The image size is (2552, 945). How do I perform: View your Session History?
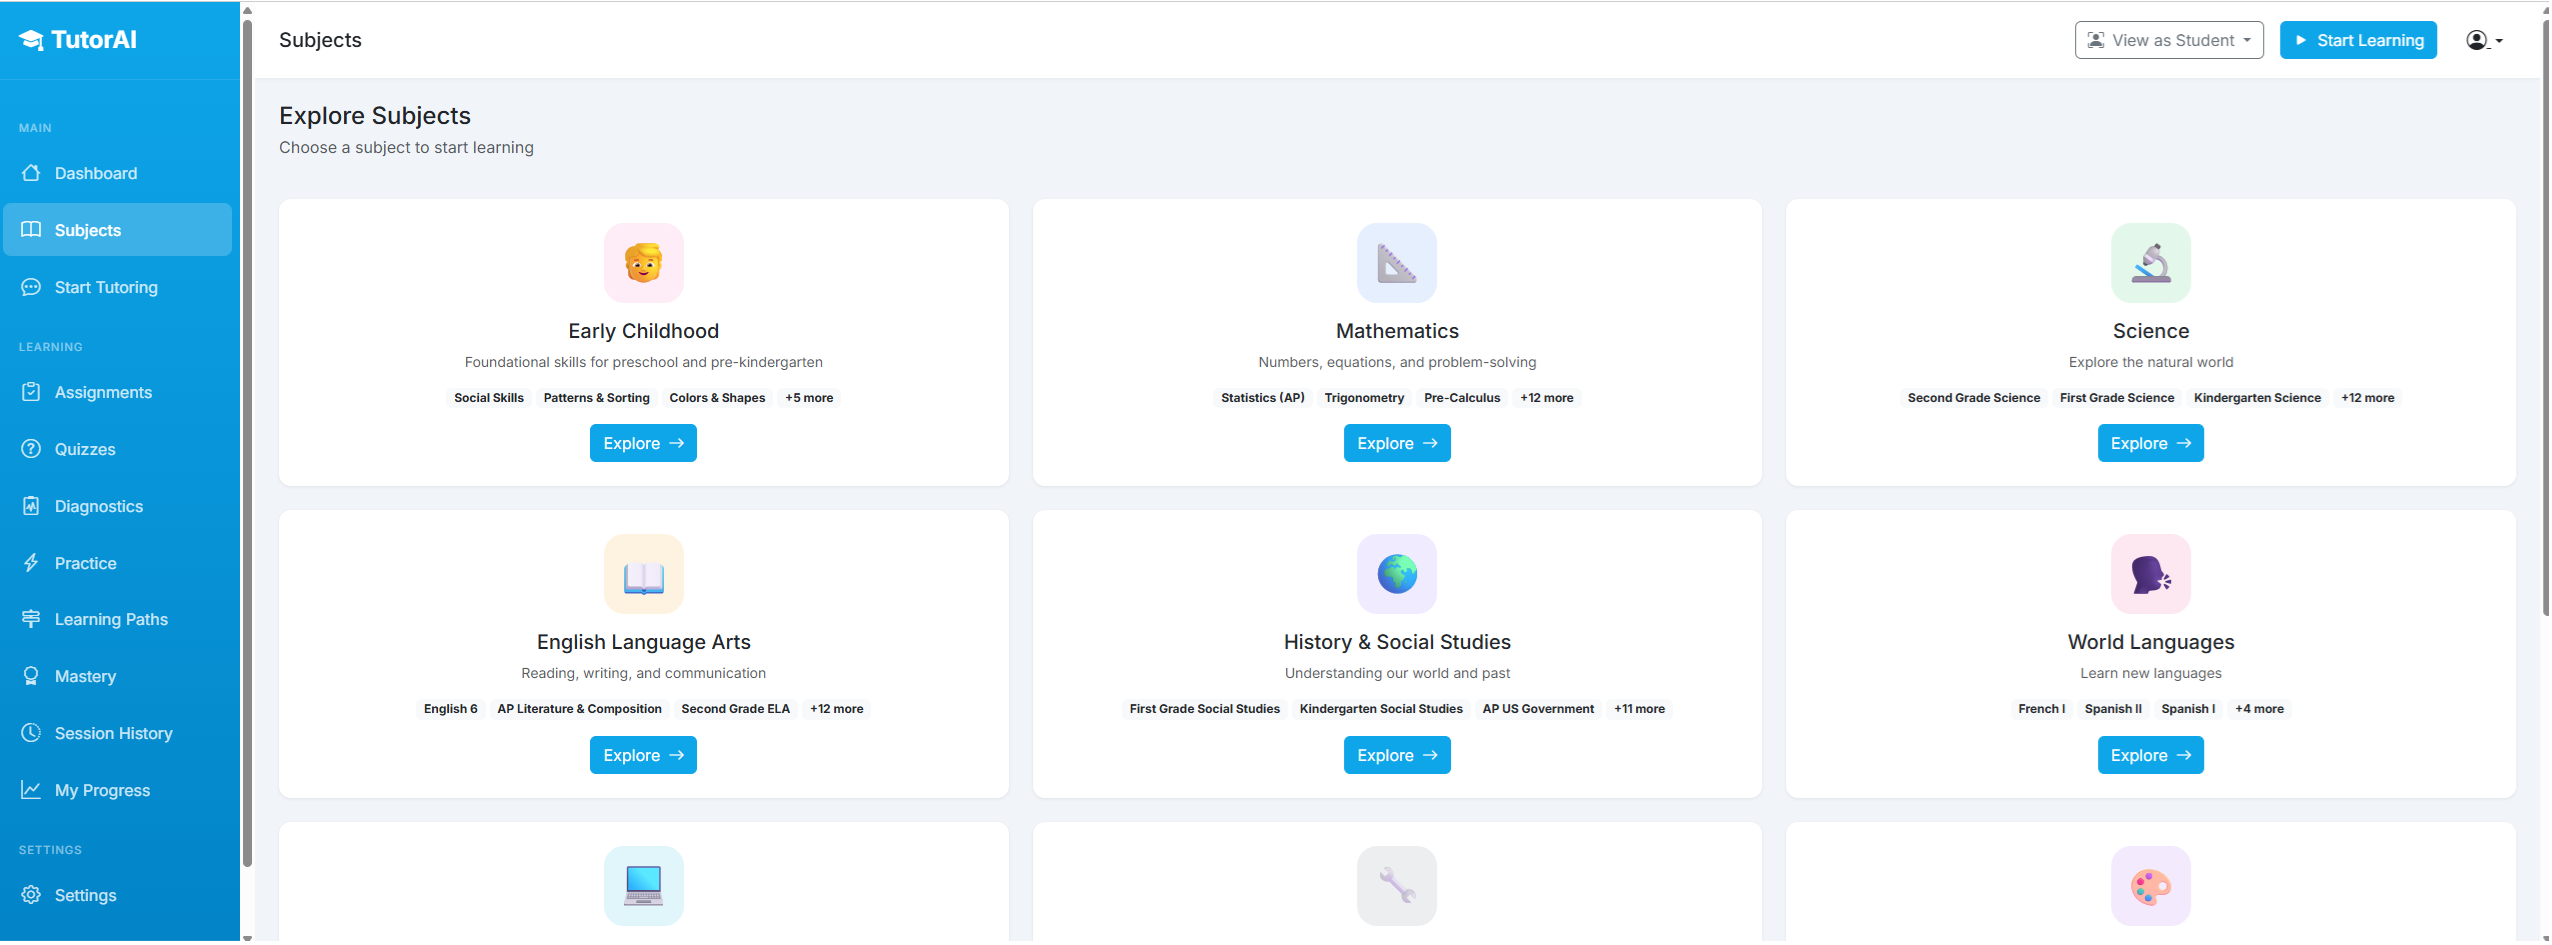point(113,732)
